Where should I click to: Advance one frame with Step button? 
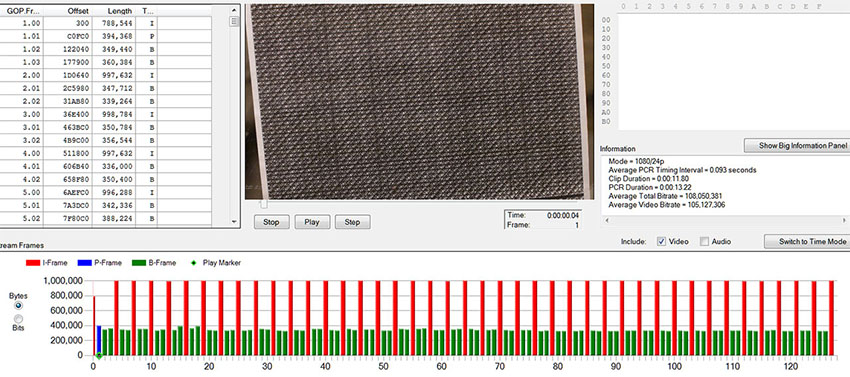(x=352, y=222)
